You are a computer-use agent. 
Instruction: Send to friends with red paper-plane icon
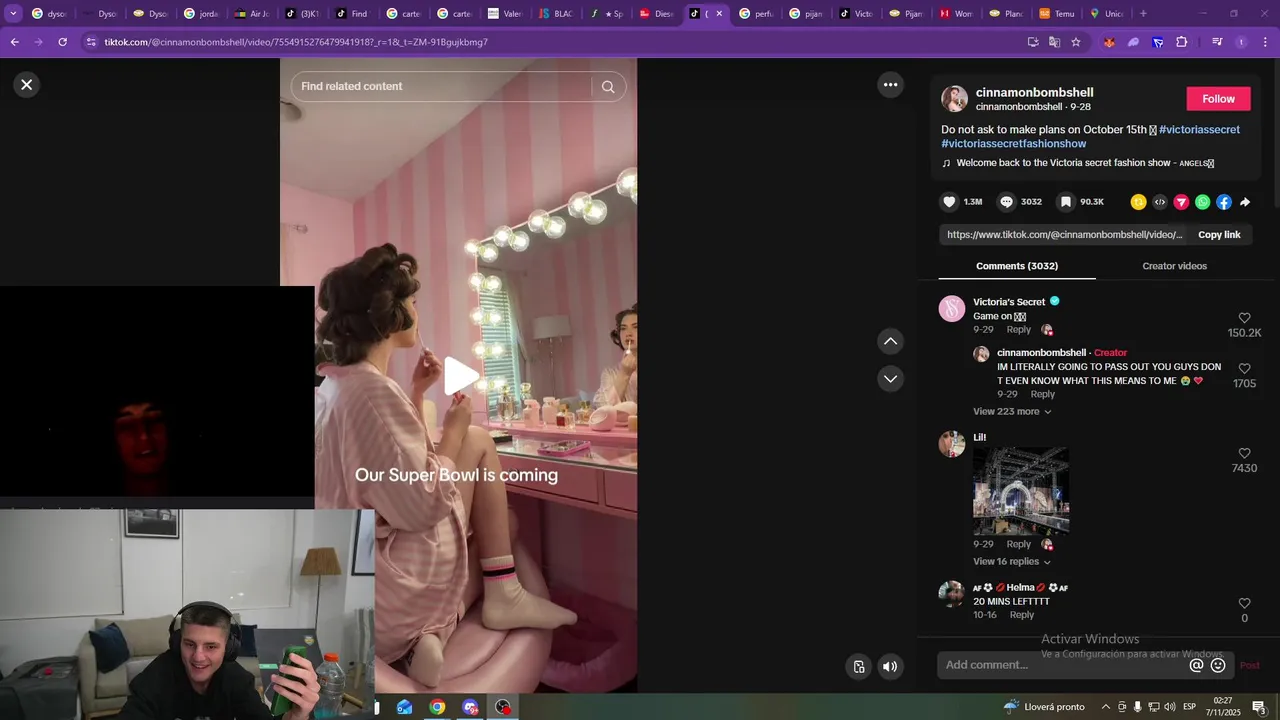[1181, 202]
